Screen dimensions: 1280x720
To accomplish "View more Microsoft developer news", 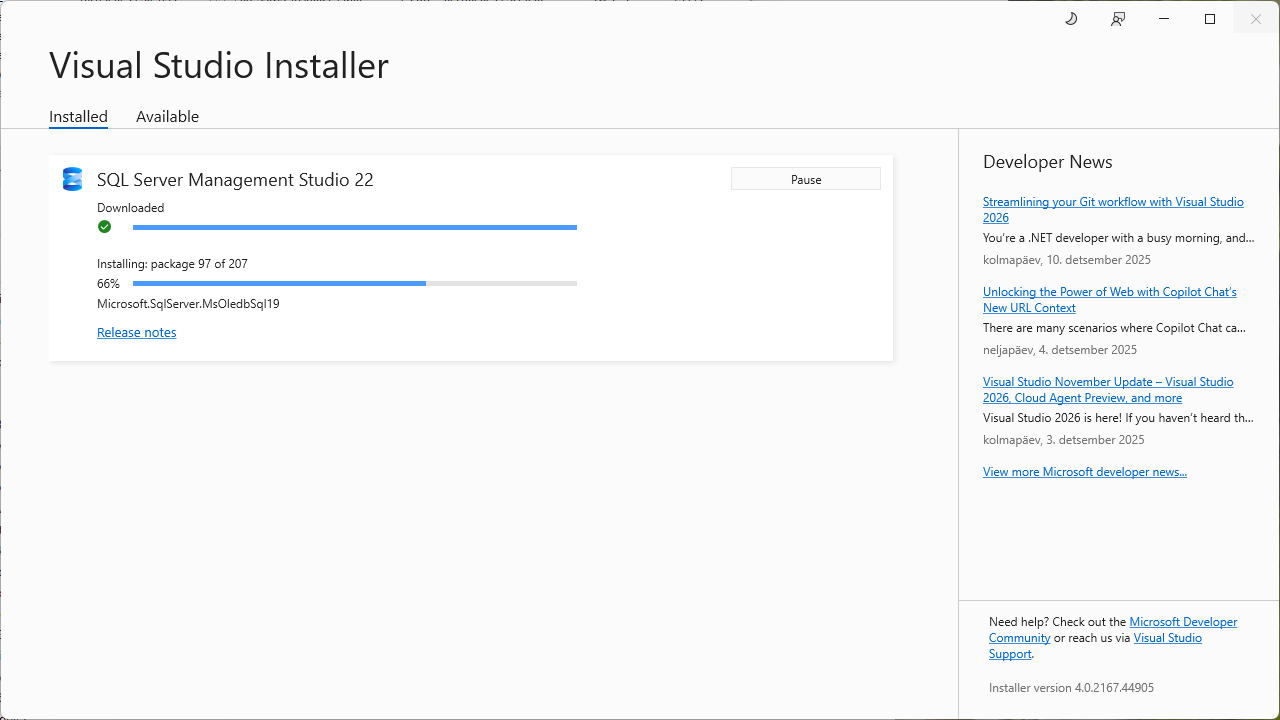I will click(1084, 471).
